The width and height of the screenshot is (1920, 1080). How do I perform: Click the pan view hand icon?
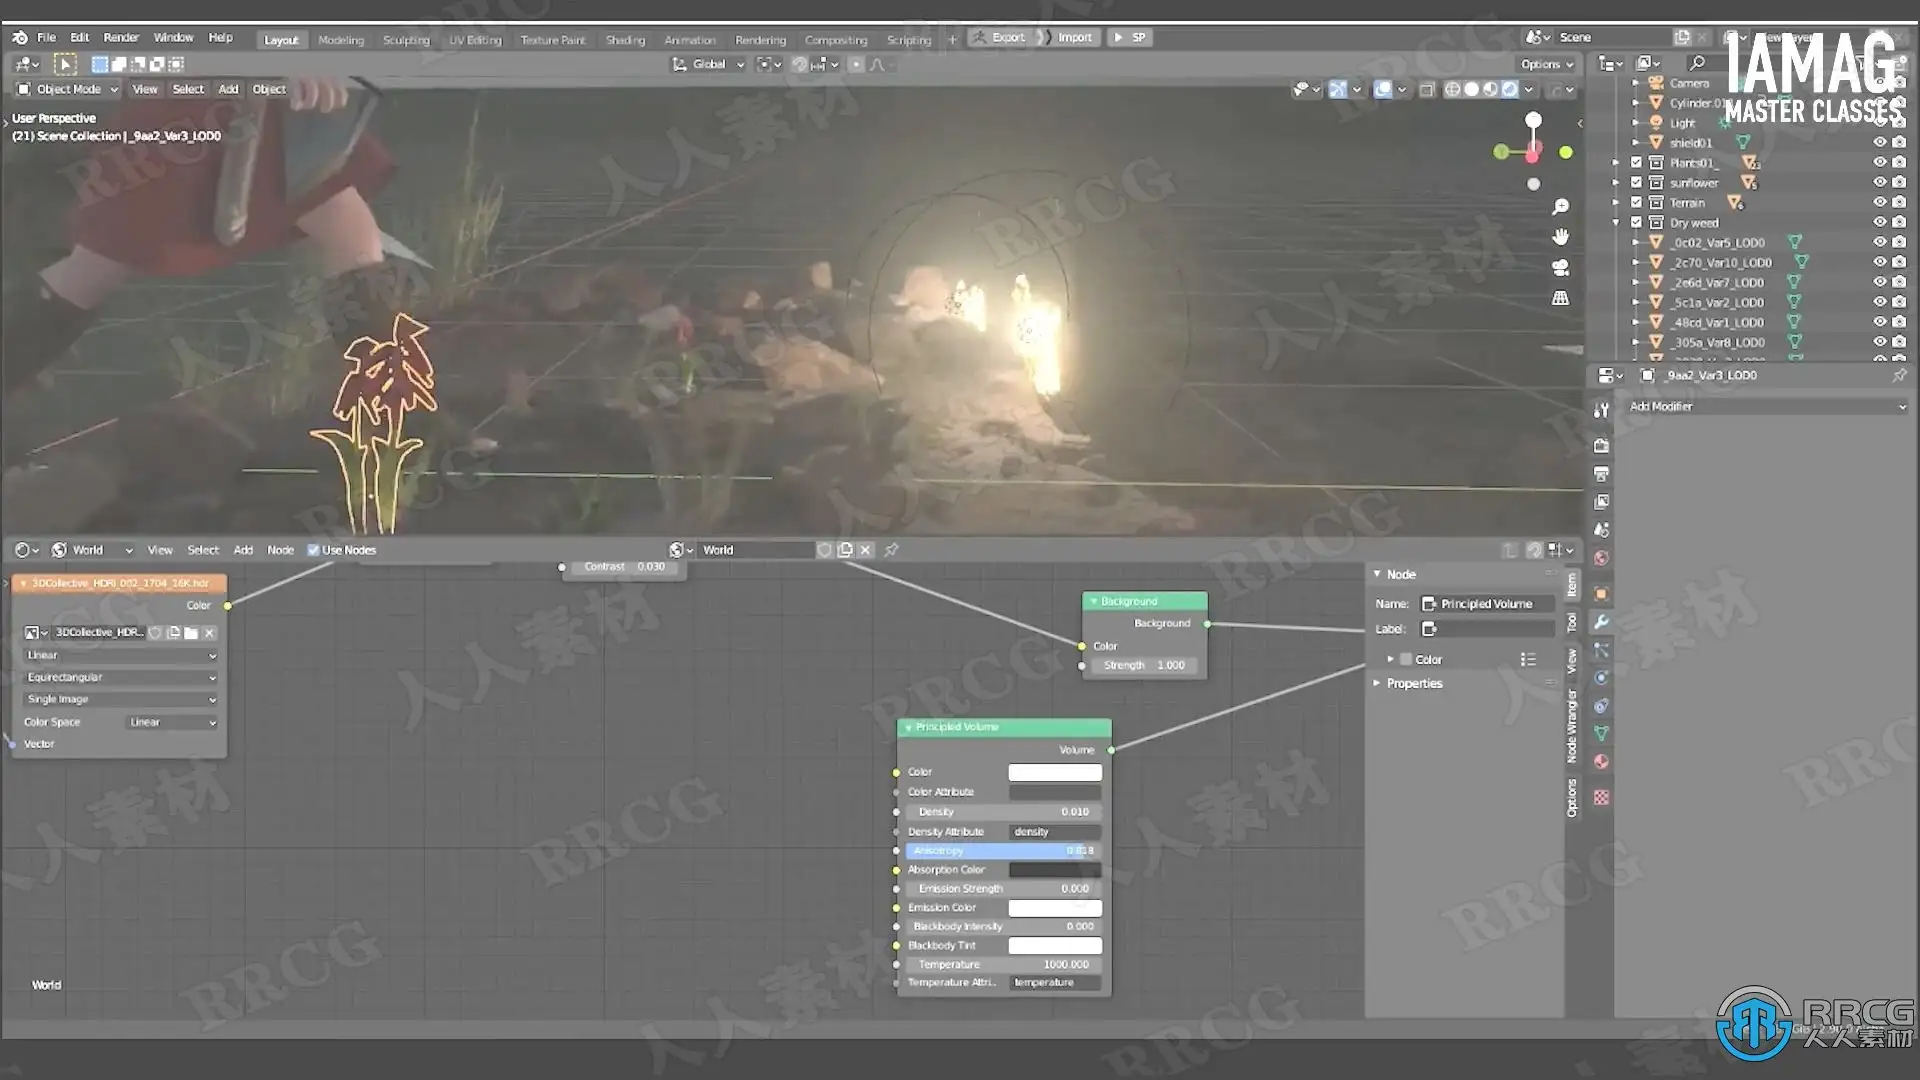point(1560,237)
